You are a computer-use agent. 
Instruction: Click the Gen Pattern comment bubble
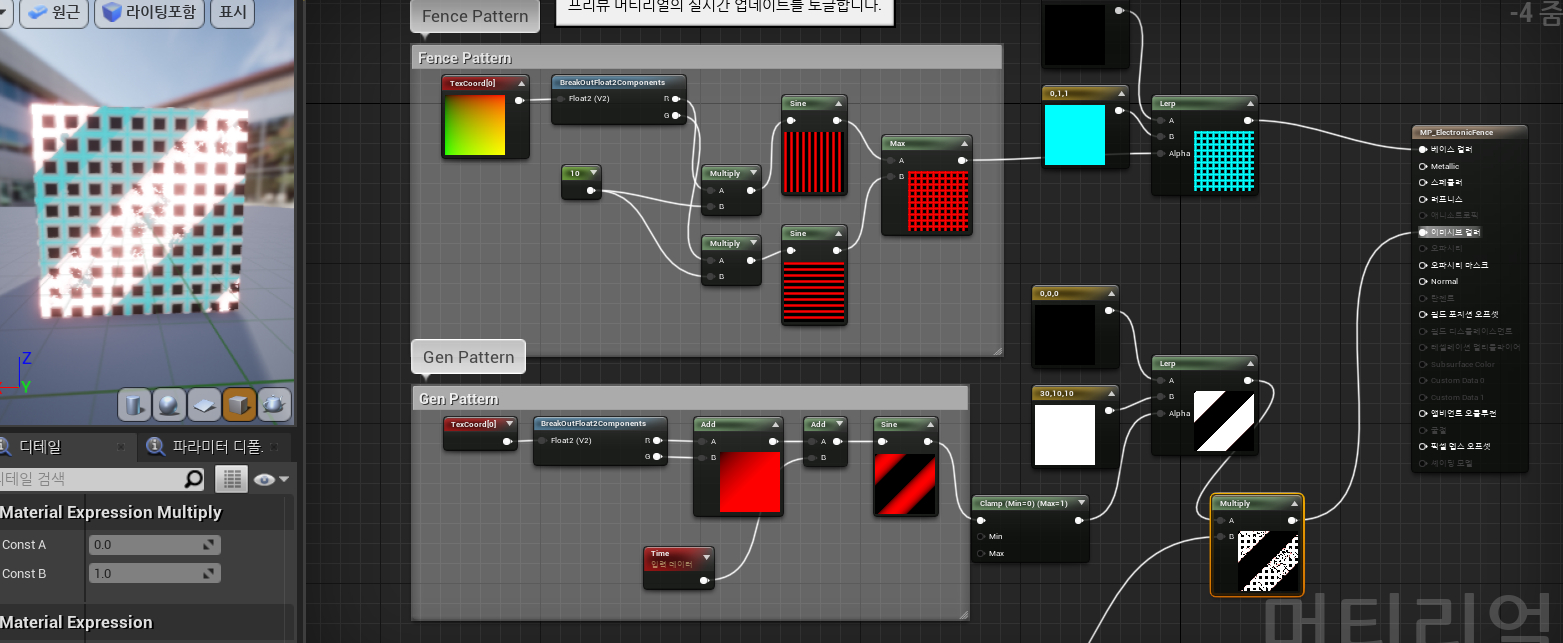[468, 357]
